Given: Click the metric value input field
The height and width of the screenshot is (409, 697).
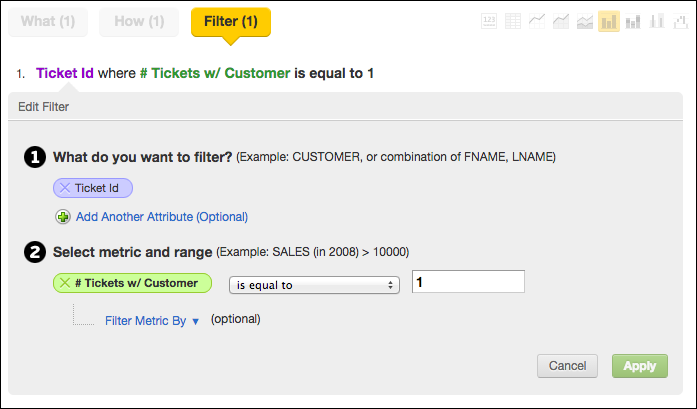Looking at the screenshot, I should pyautogui.click(x=468, y=283).
